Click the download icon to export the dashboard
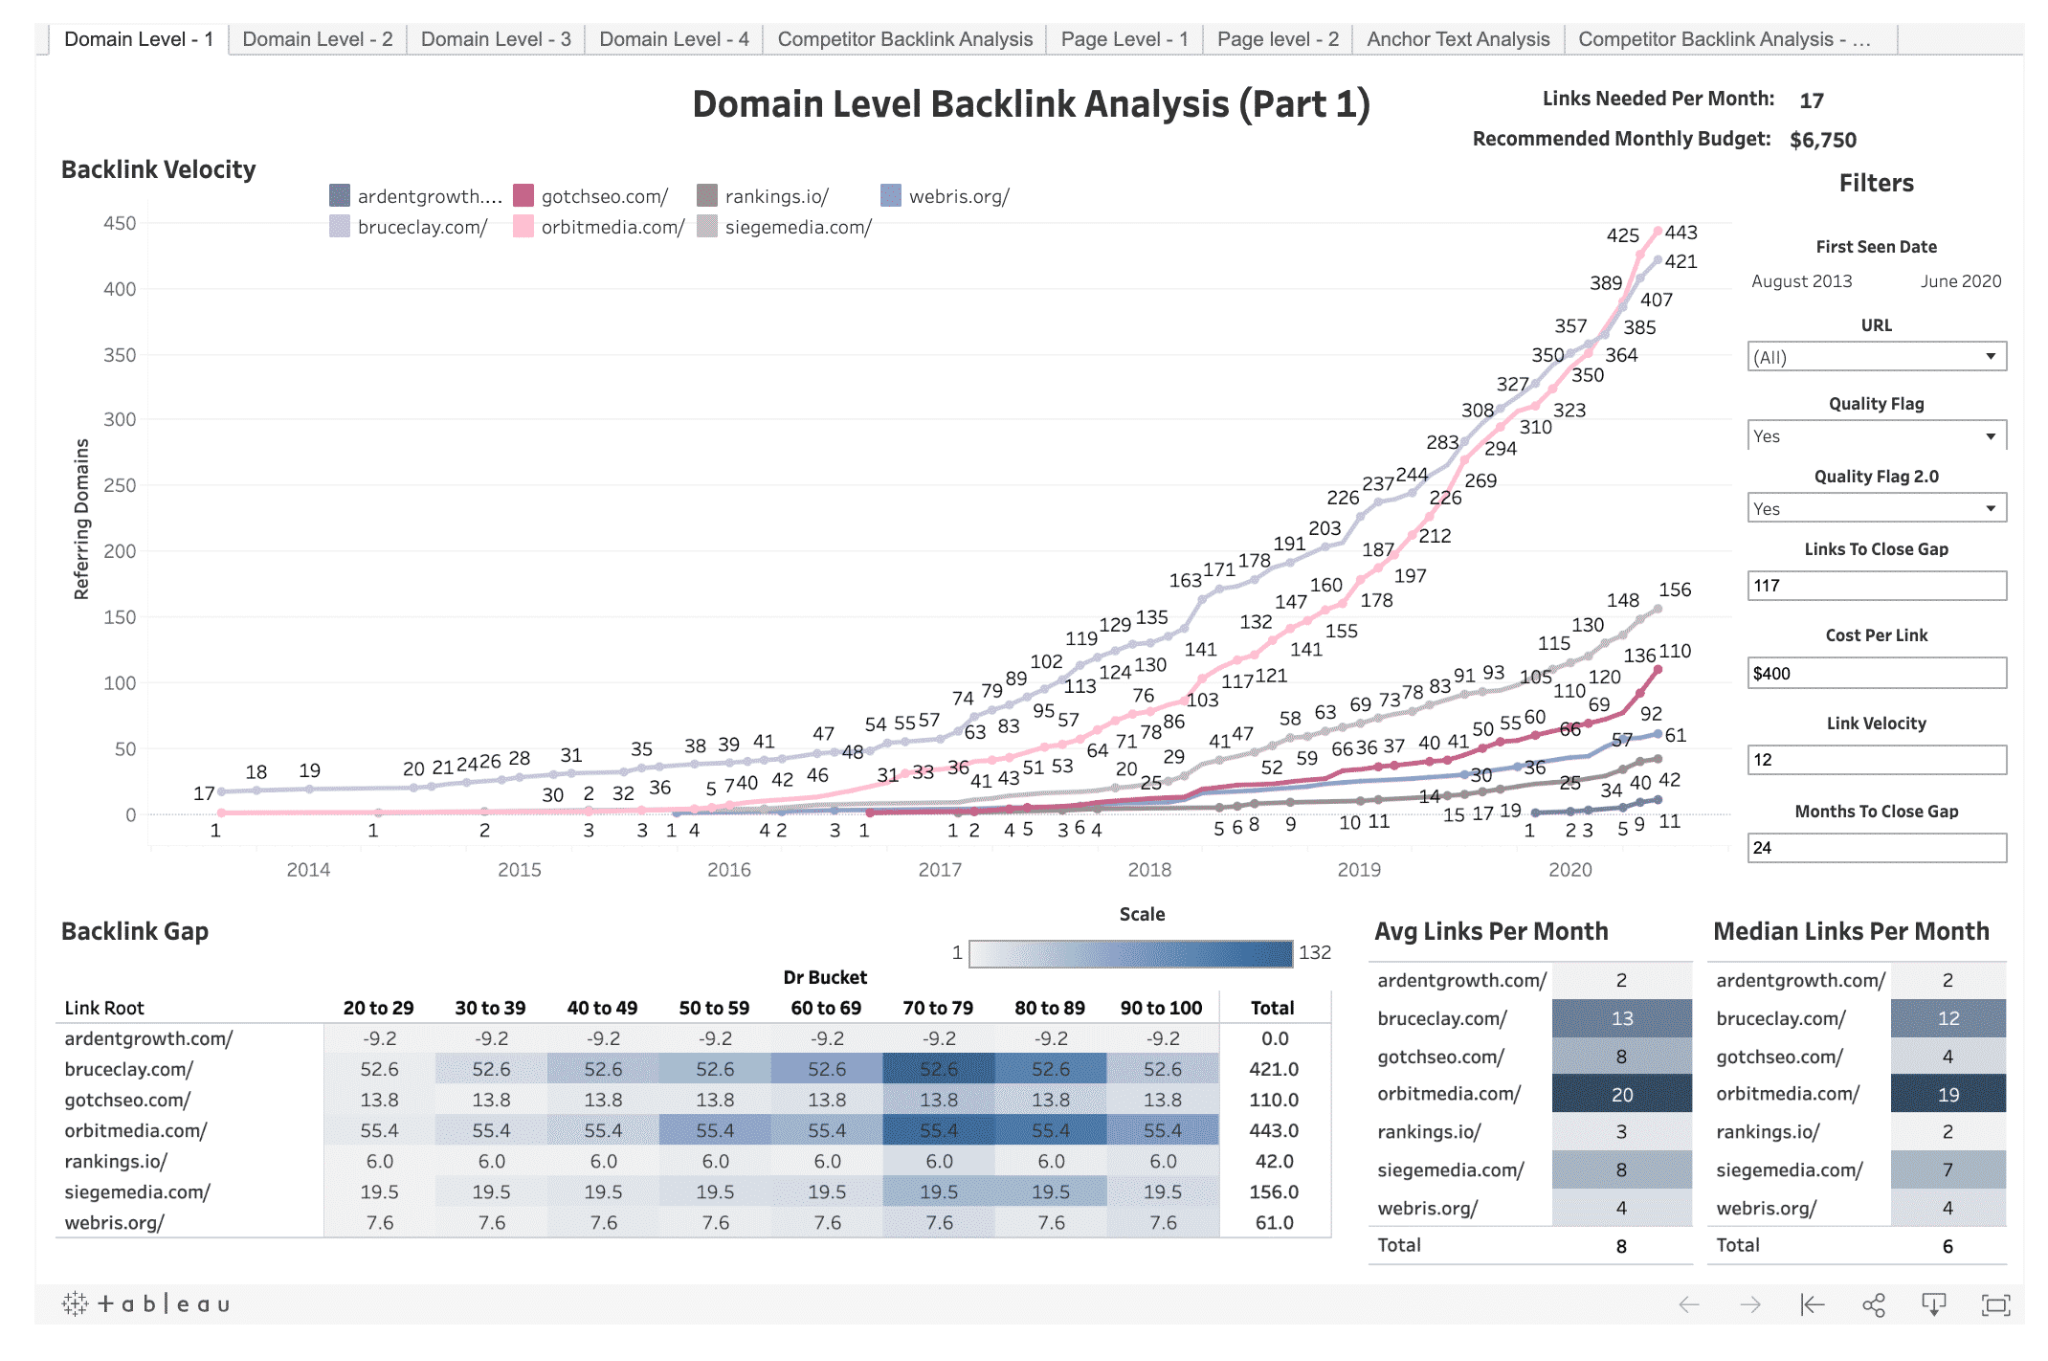The height and width of the screenshot is (1361, 2048). coord(1936,1304)
